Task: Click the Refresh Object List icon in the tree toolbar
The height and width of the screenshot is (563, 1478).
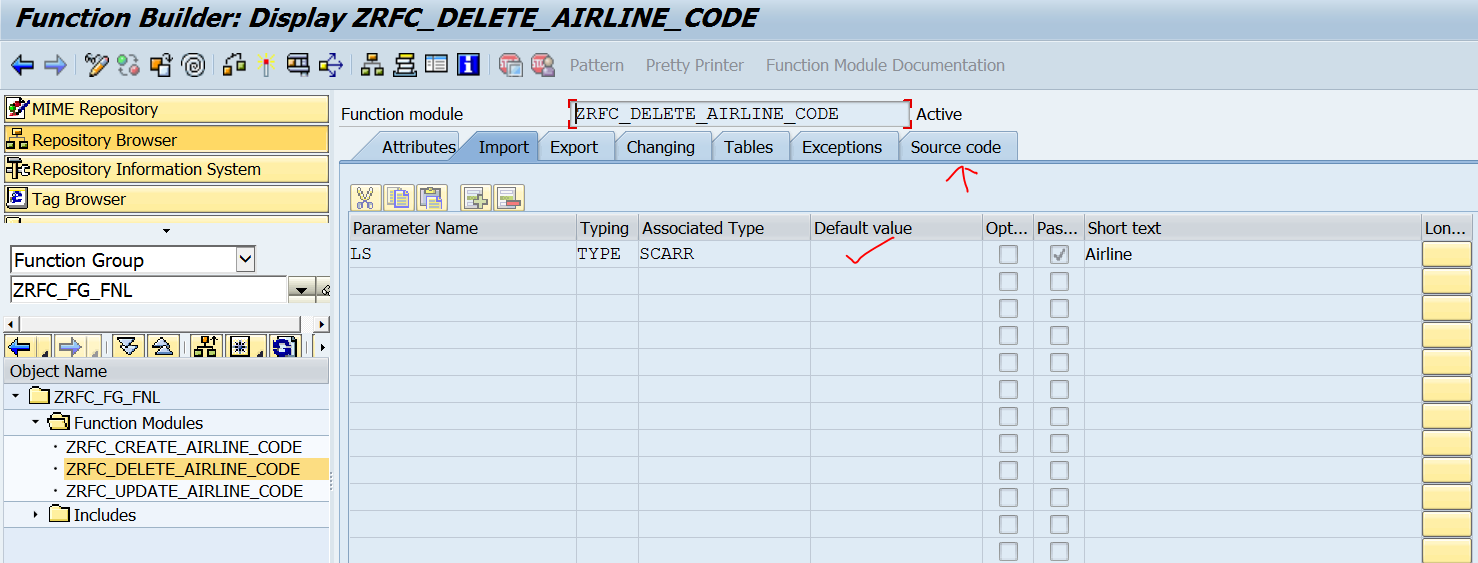Action: (x=283, y=347)
